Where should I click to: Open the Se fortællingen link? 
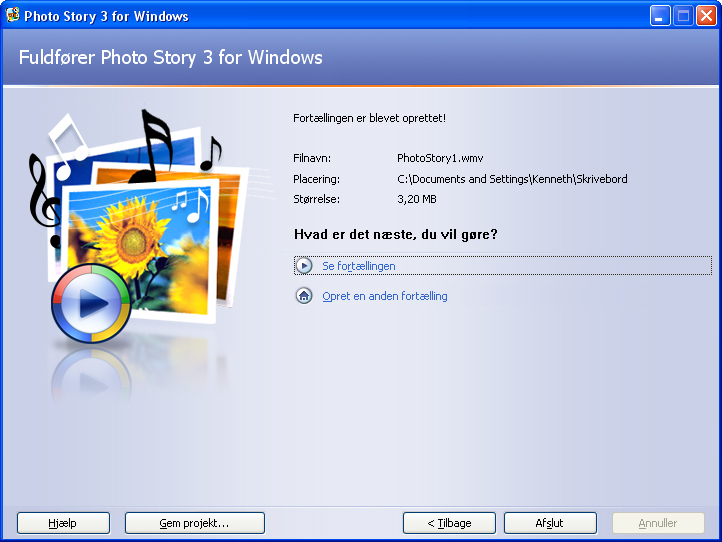tap(359, 266)
